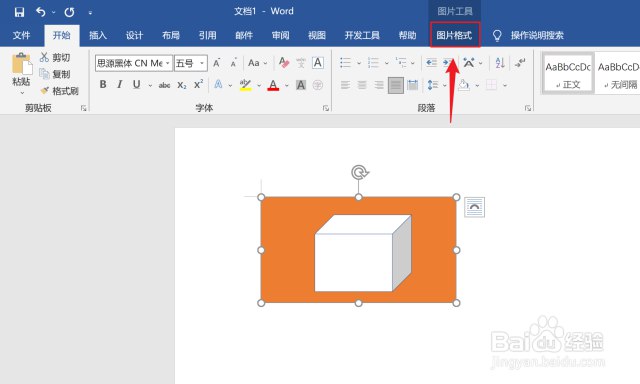Open the highlight color dropdown arrow
This screenshot has height=384, width=640.
click(259, 85)
